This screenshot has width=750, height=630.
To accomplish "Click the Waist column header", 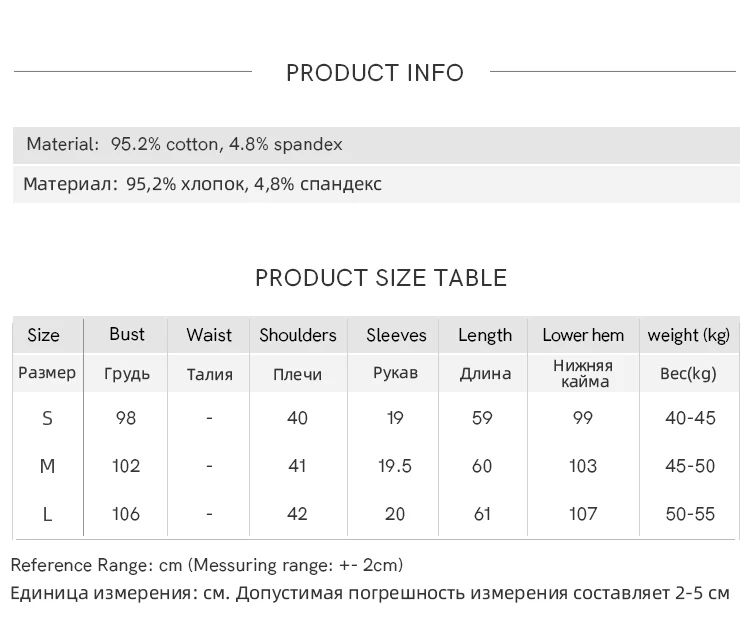I will (209, 336).
